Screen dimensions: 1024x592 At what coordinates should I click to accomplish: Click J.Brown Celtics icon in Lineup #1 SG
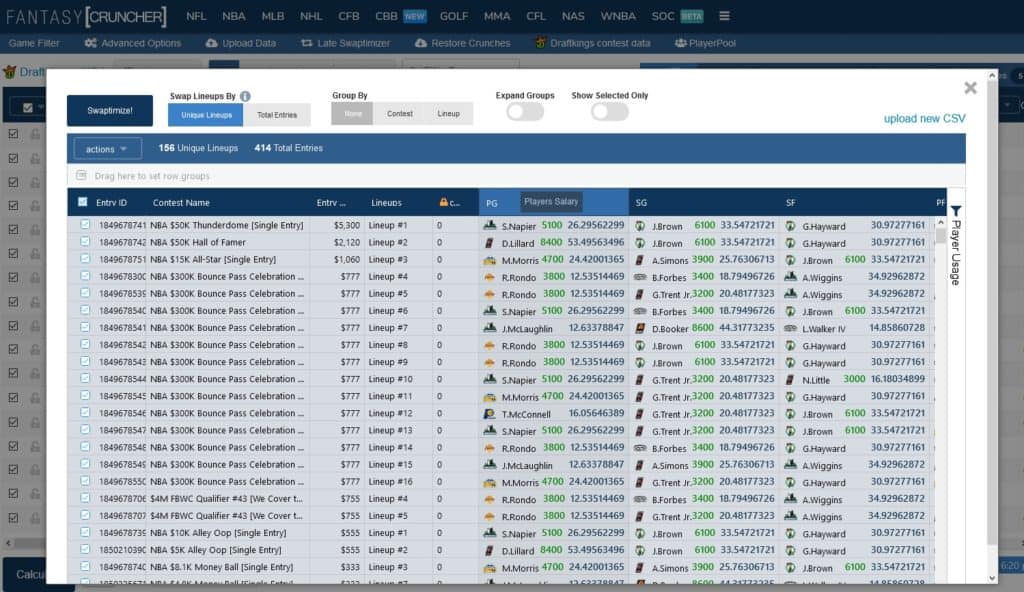(x=640, y=225)
